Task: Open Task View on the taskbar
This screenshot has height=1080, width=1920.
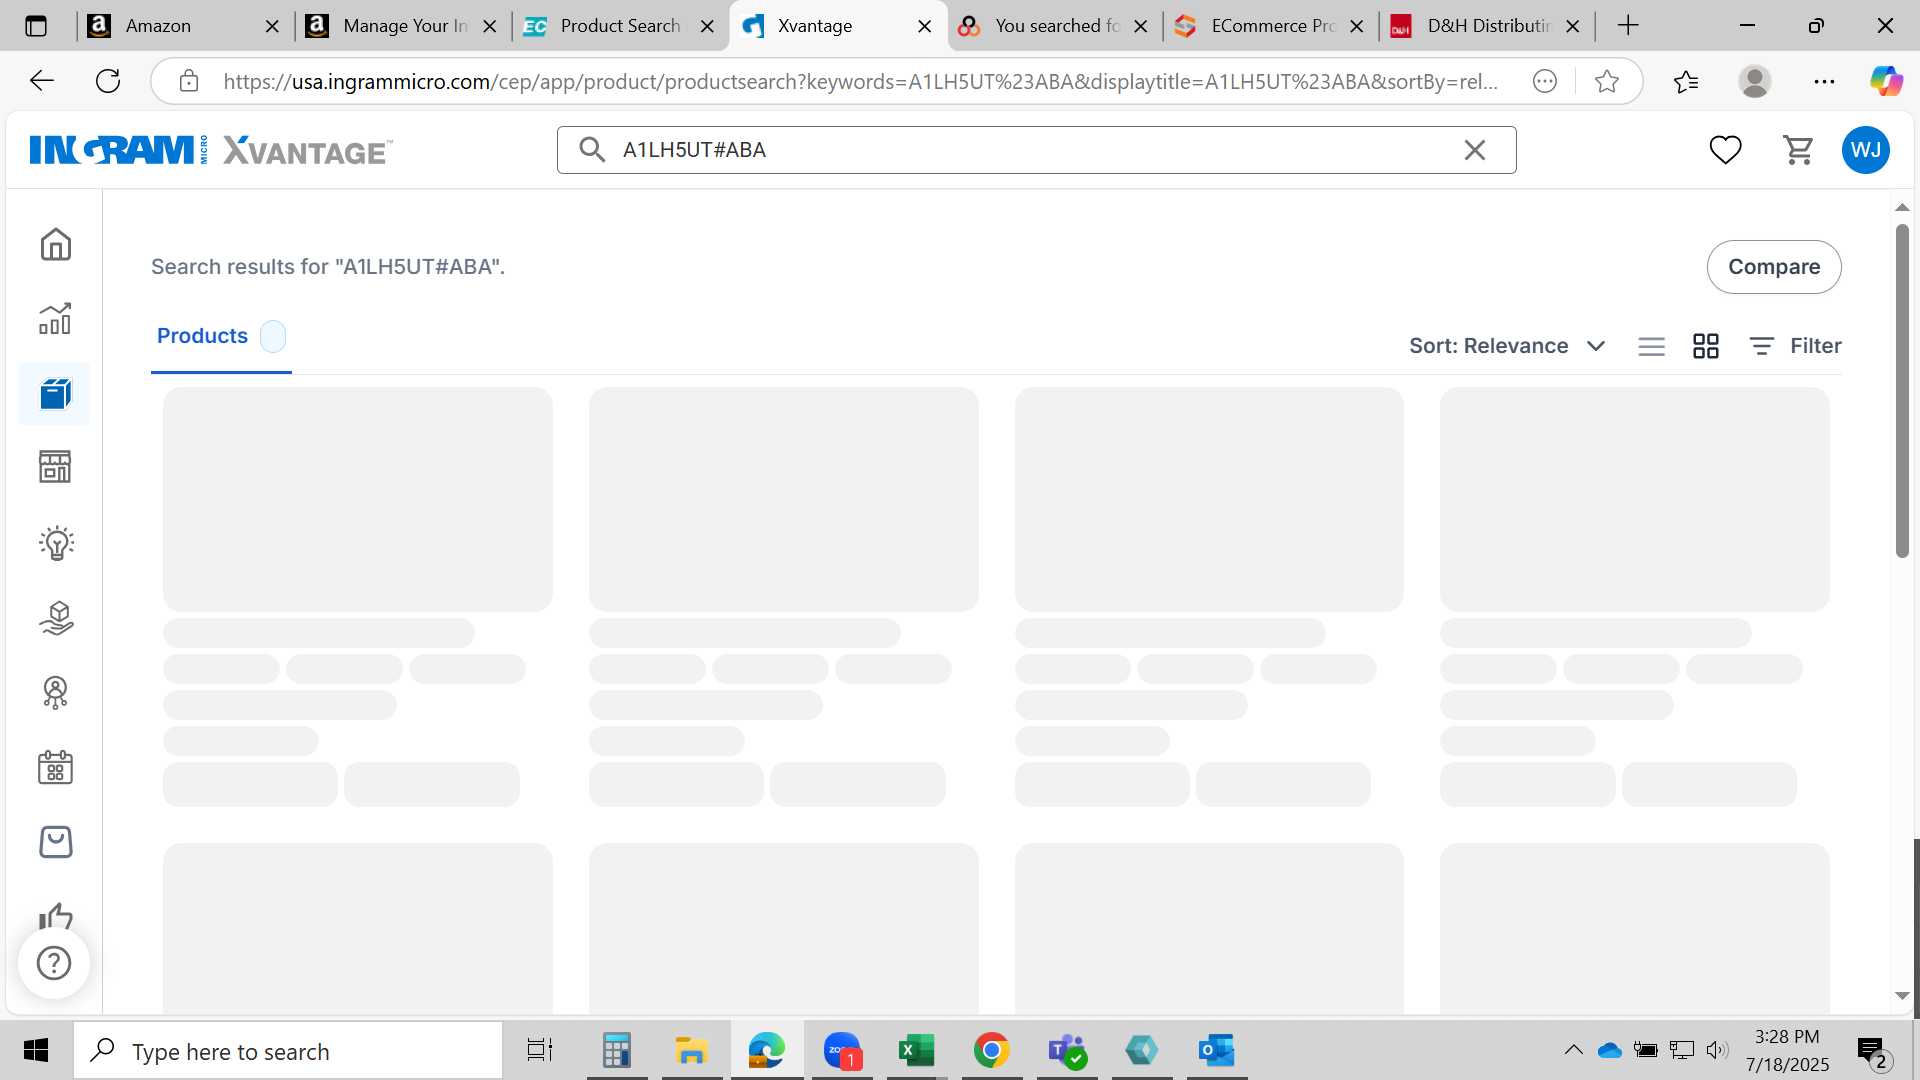Action: point(540,1051)
